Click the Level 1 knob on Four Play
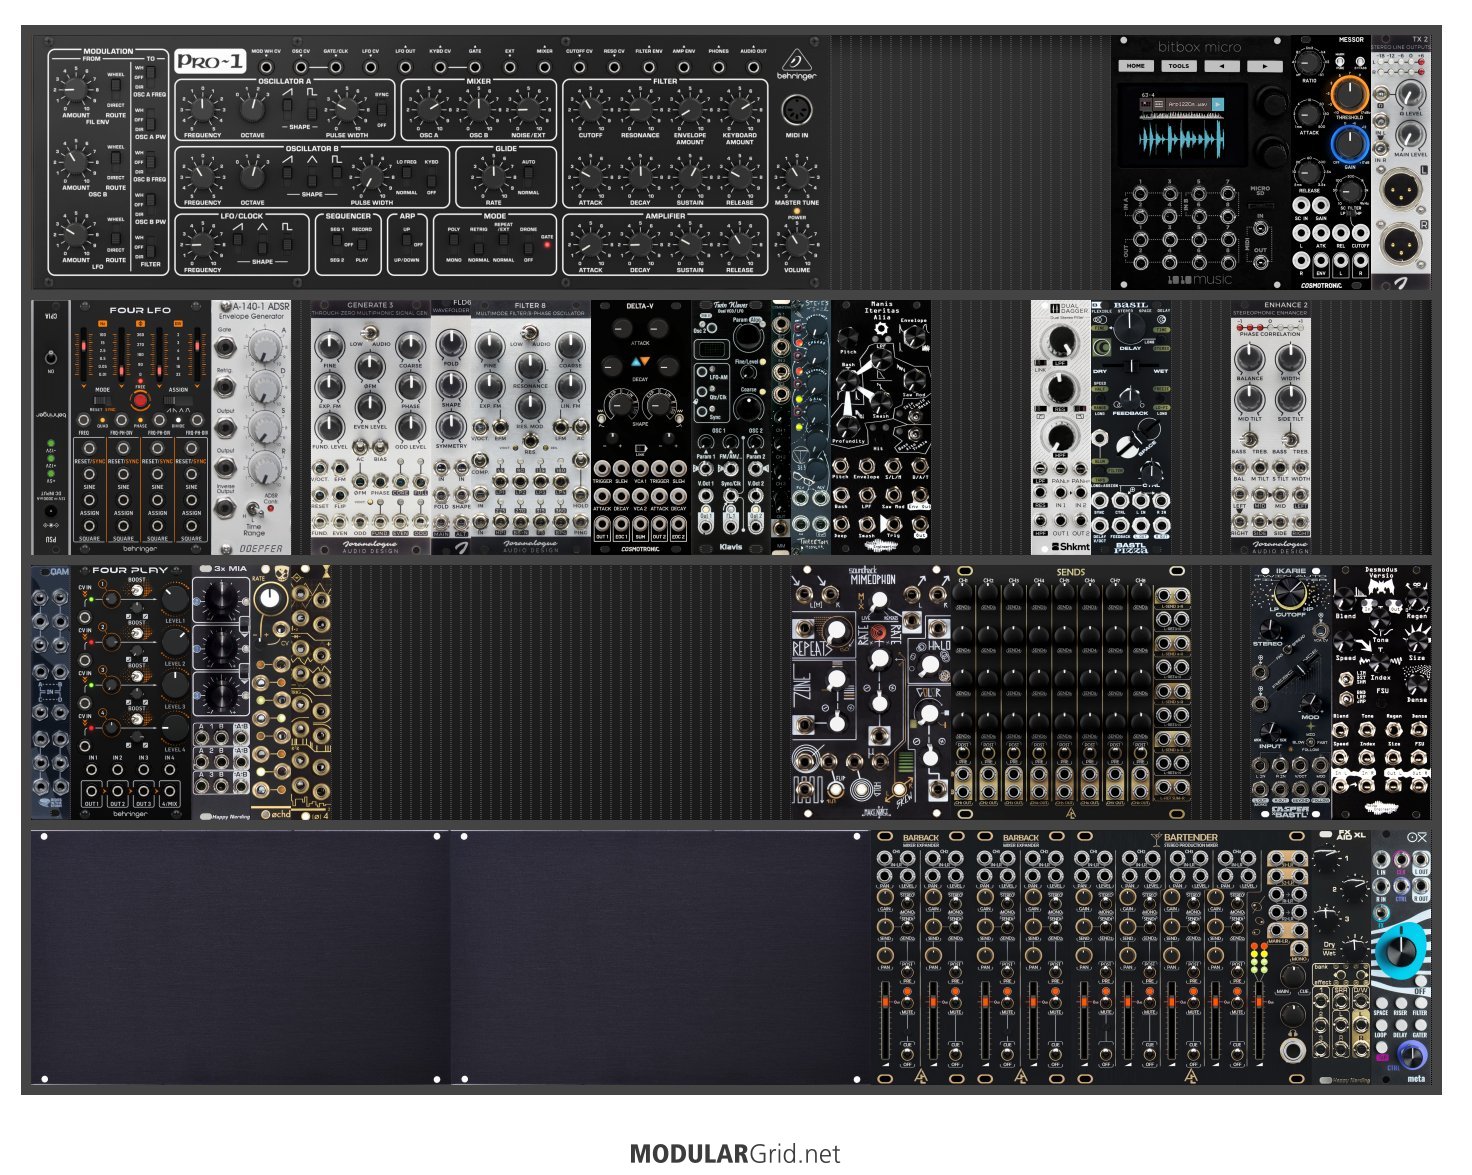The height and width of the screenshot is (1175, 1472). pos(175,599)
